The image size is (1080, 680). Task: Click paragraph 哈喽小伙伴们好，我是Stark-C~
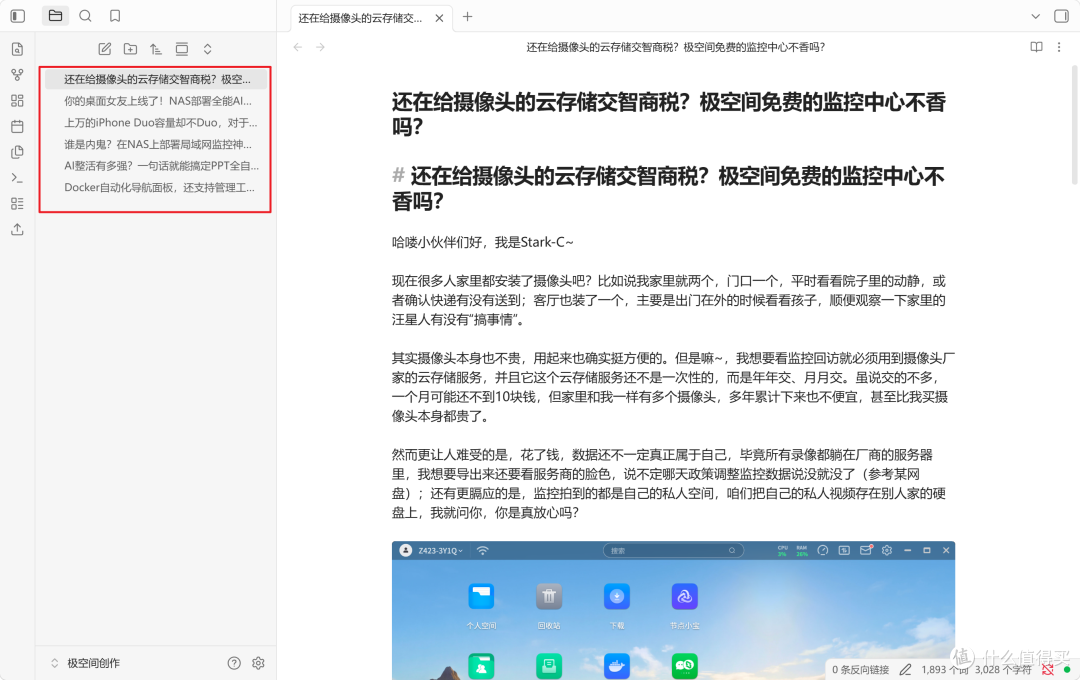pos(482,242)
